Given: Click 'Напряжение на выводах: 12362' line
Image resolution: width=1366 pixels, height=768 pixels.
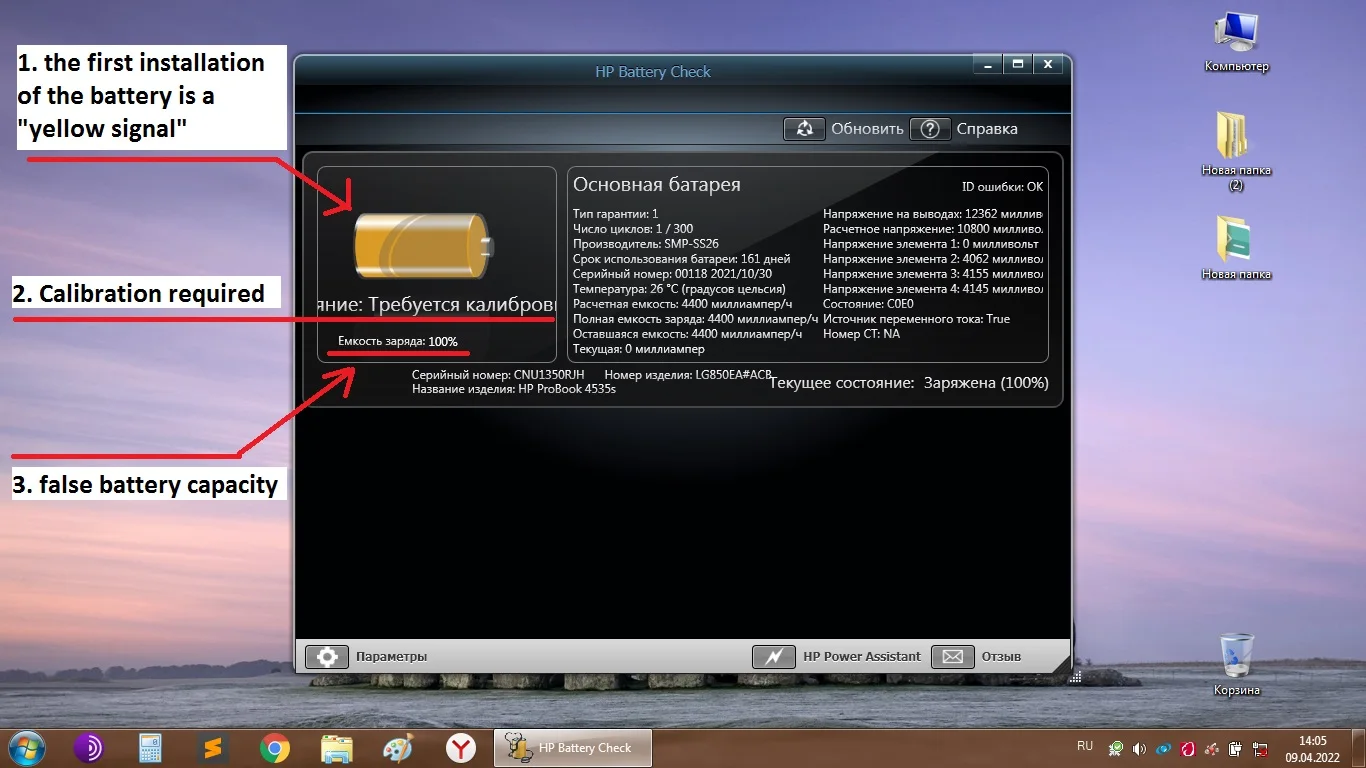Looking at the screenshot, I should [x=933, y=214].
